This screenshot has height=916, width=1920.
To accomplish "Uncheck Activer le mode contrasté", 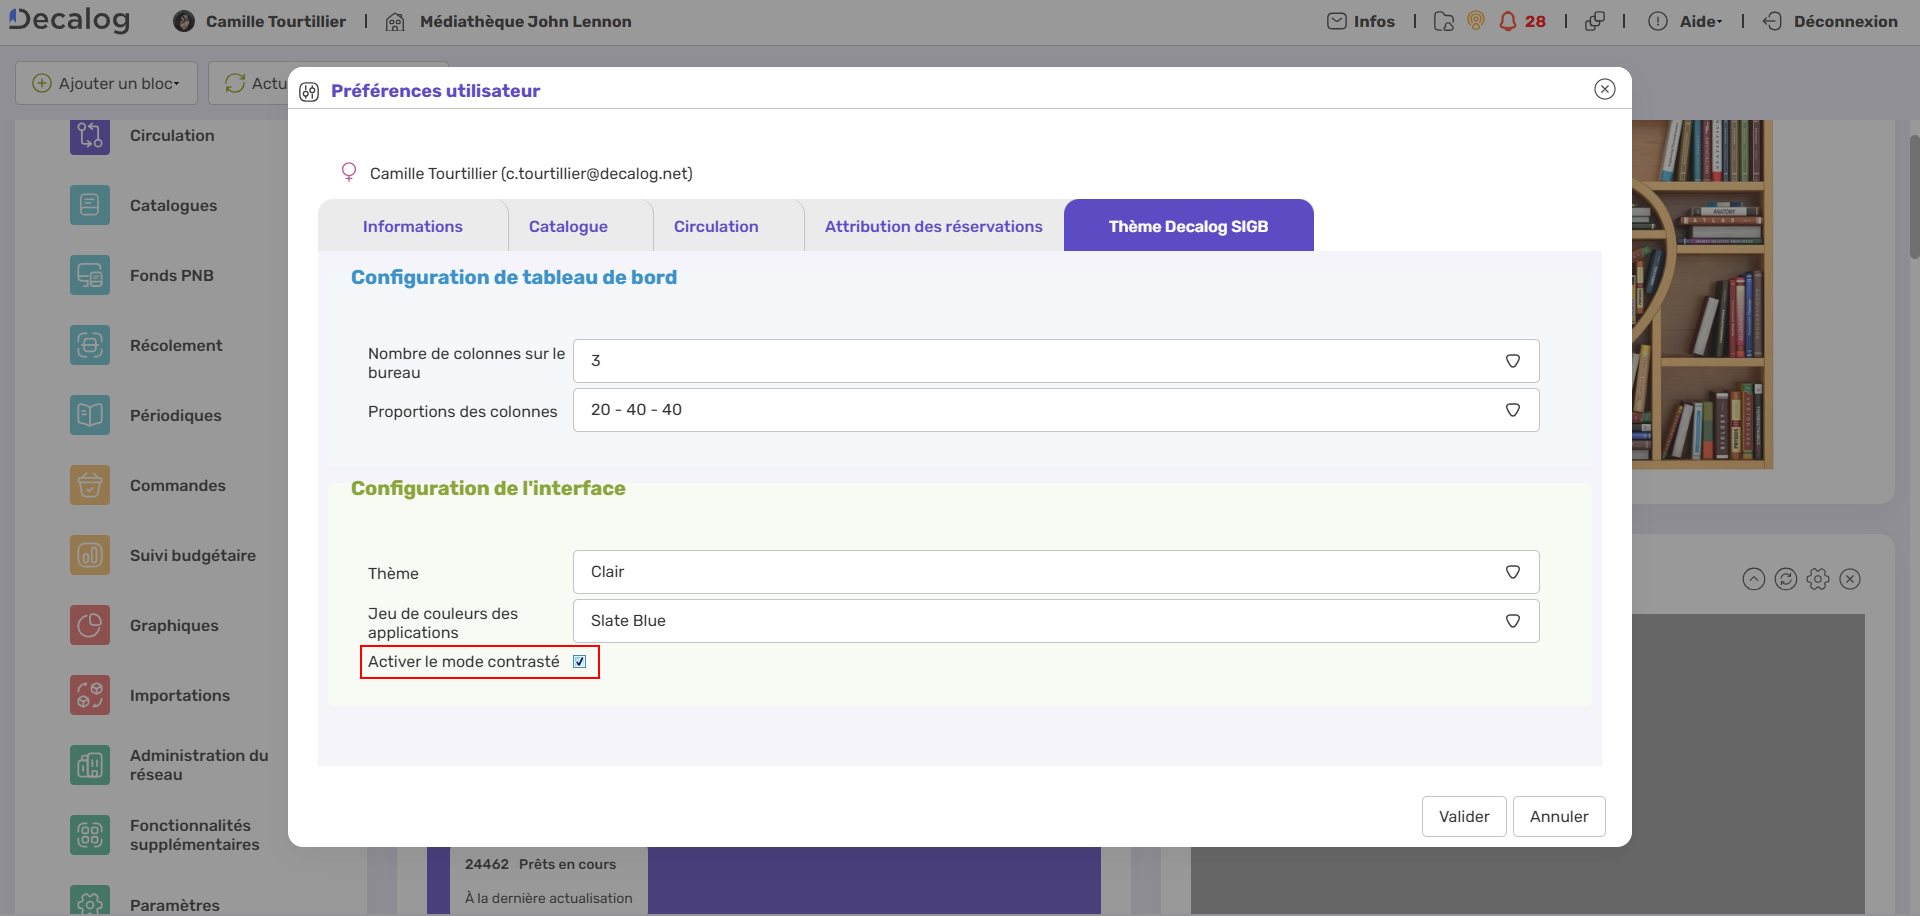I will coord(580,661).
